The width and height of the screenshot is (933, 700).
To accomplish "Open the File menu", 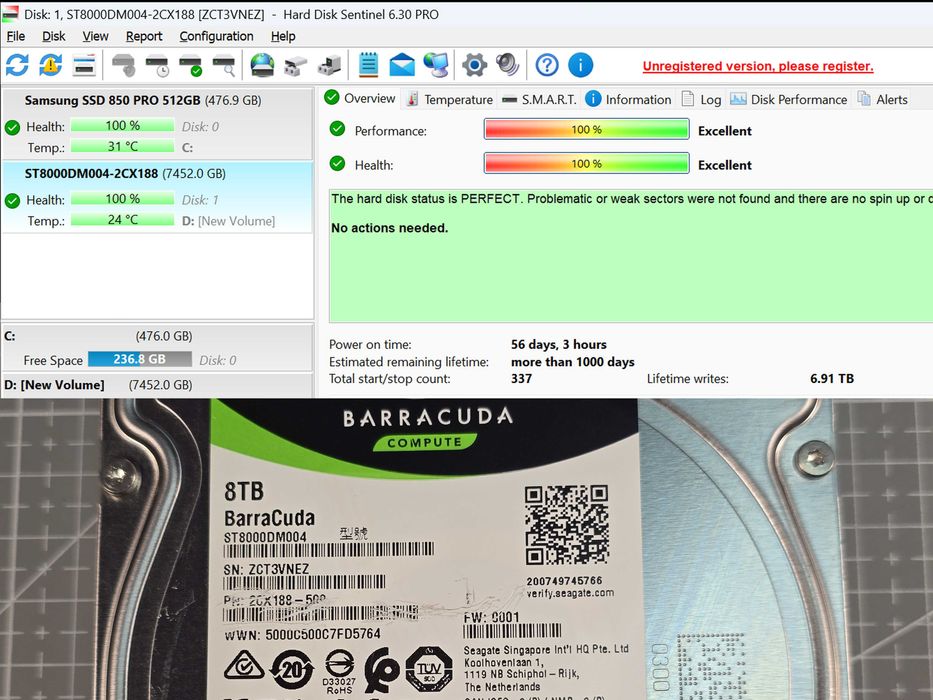I will tap(15, 36).
